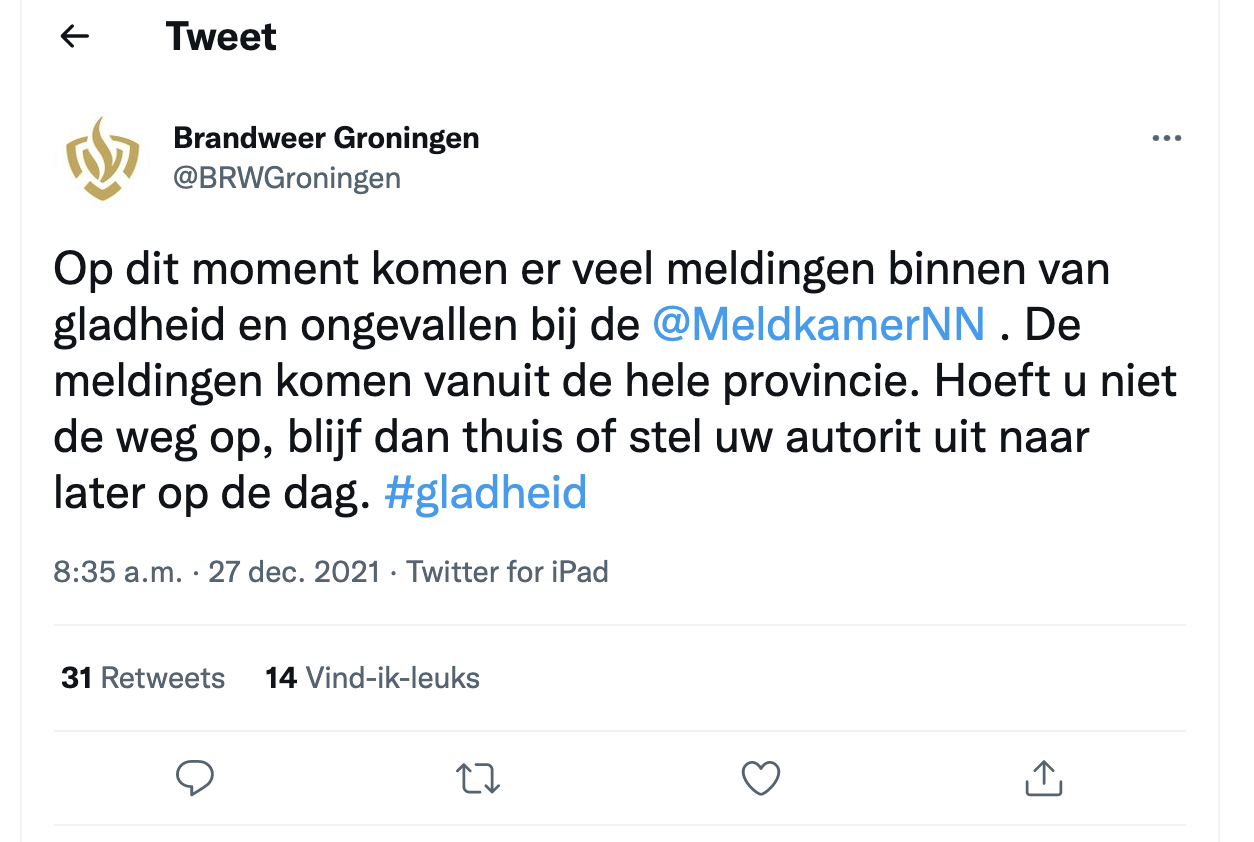View the 14 Vind-ik-leuks list
The height and width of the screenshot is (842, 1254).
point(372,678)
